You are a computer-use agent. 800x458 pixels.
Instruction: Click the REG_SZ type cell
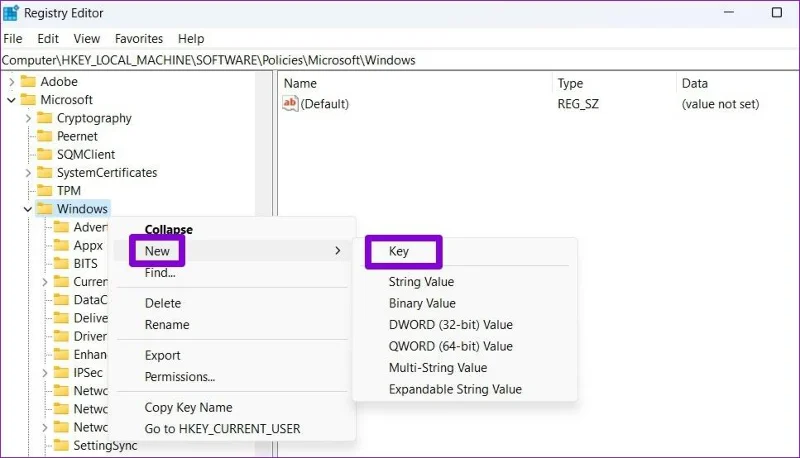coord(578,104)
